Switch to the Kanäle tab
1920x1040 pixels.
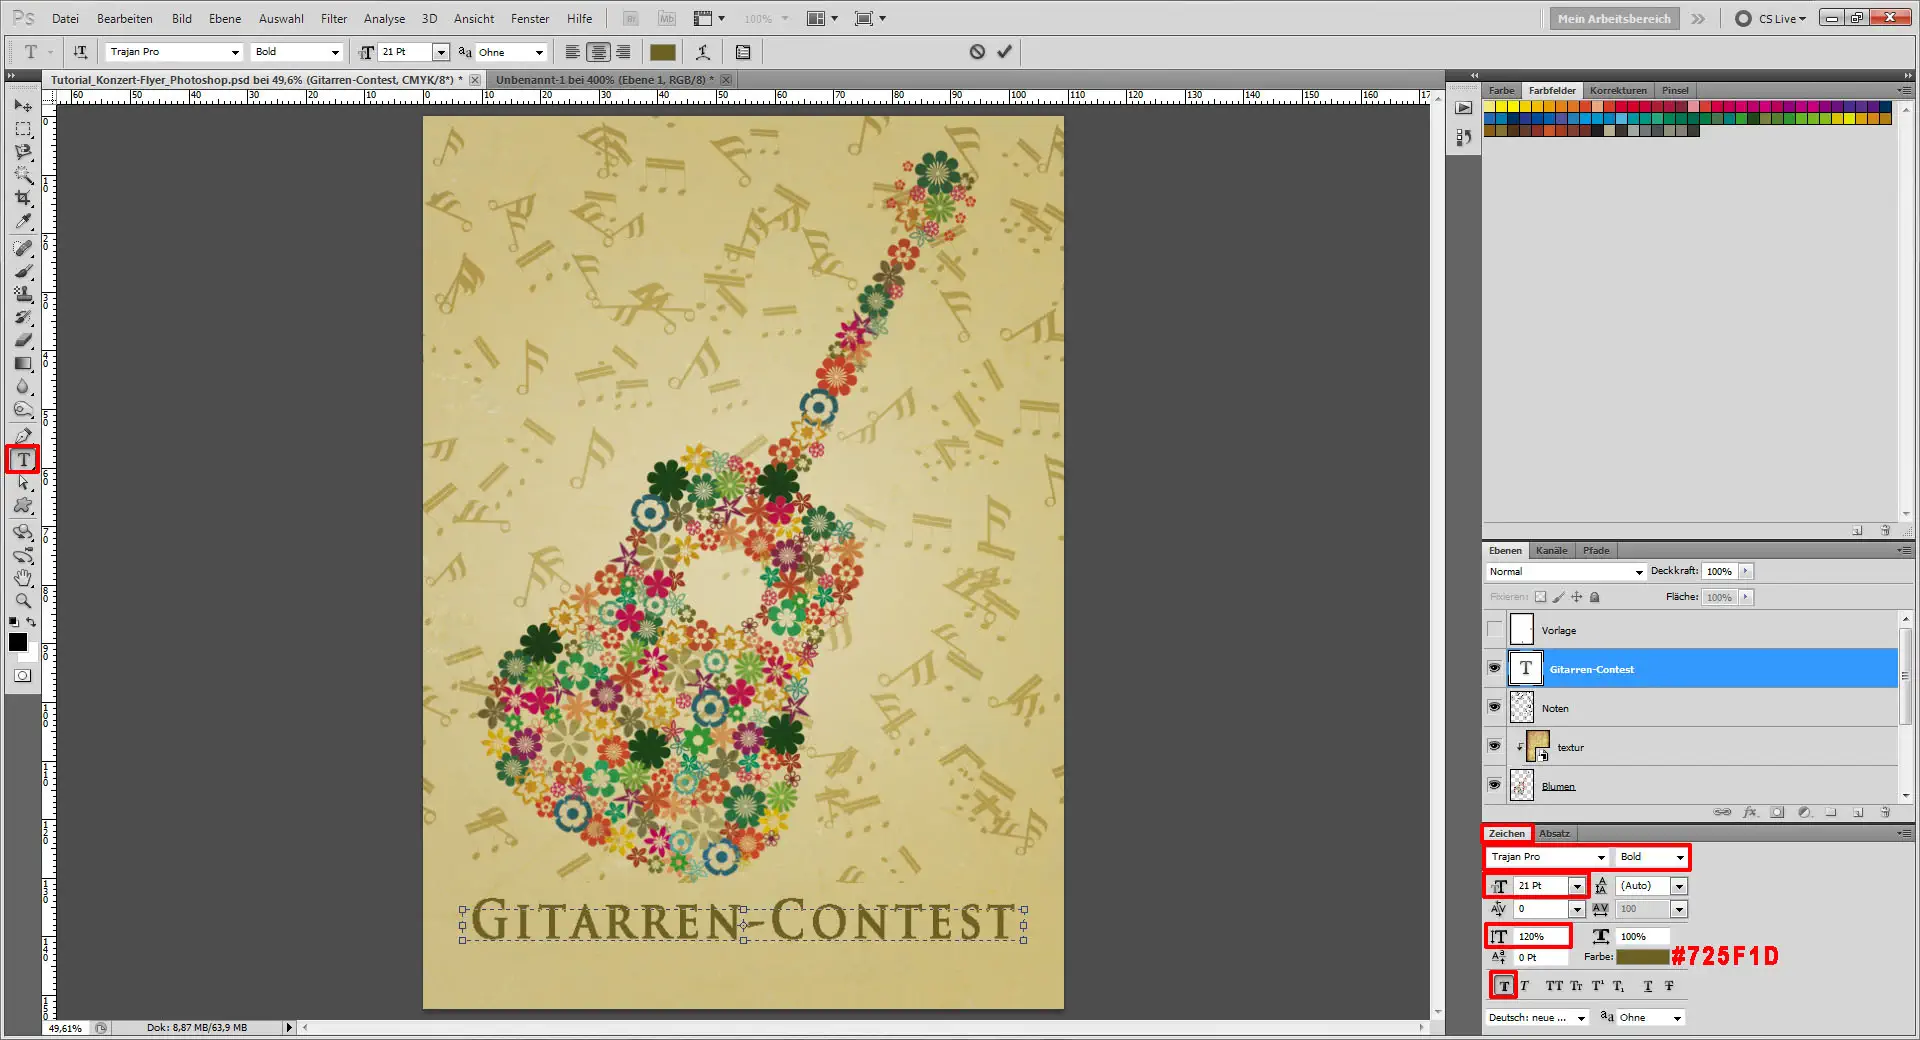click(x=1552, y=550)
